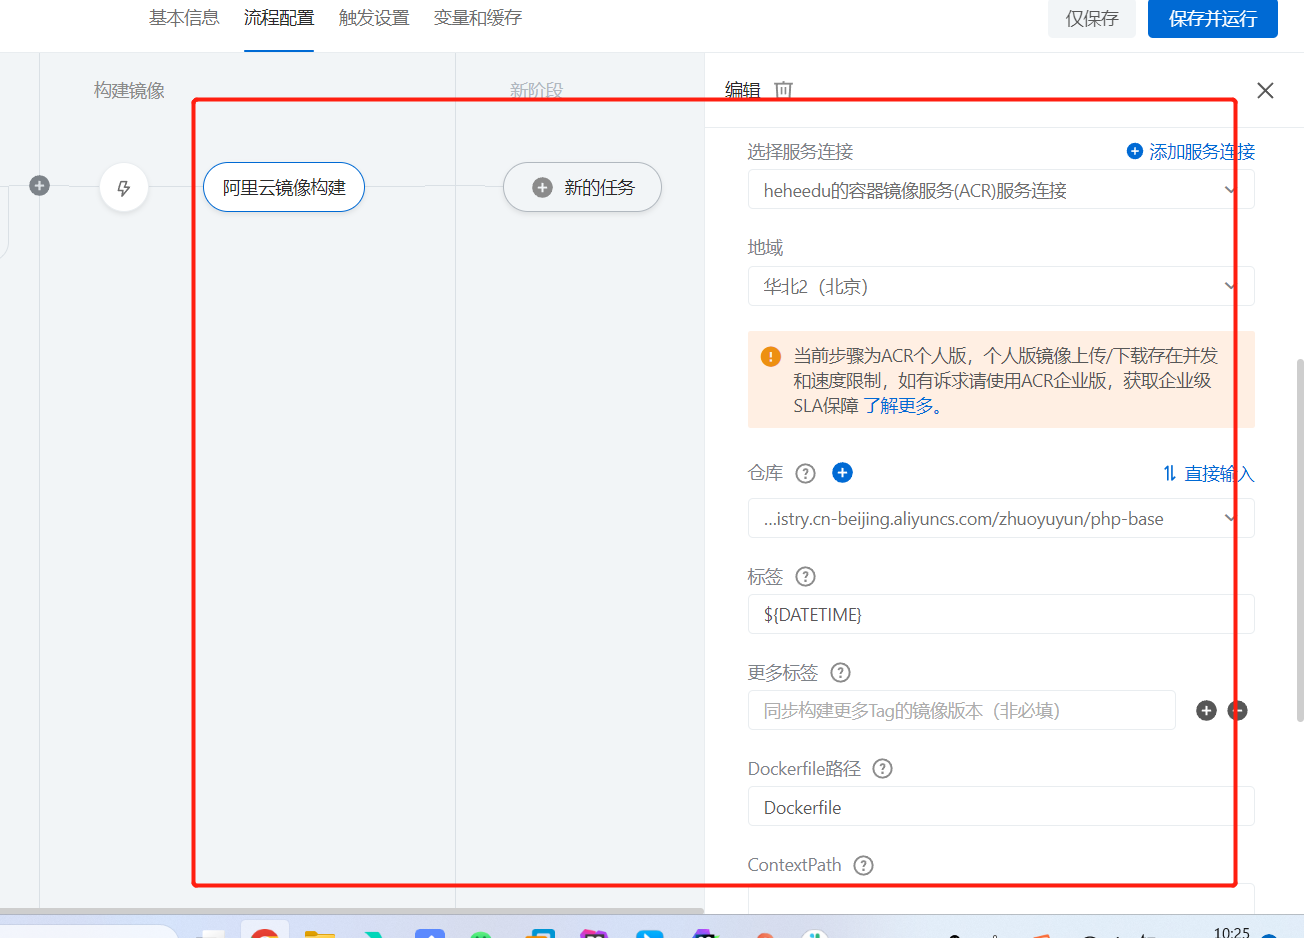Open the ACR service connection dropdown
This screenshot has height=938, width=1304.
pyautogui.click(x=1000, y=189)
